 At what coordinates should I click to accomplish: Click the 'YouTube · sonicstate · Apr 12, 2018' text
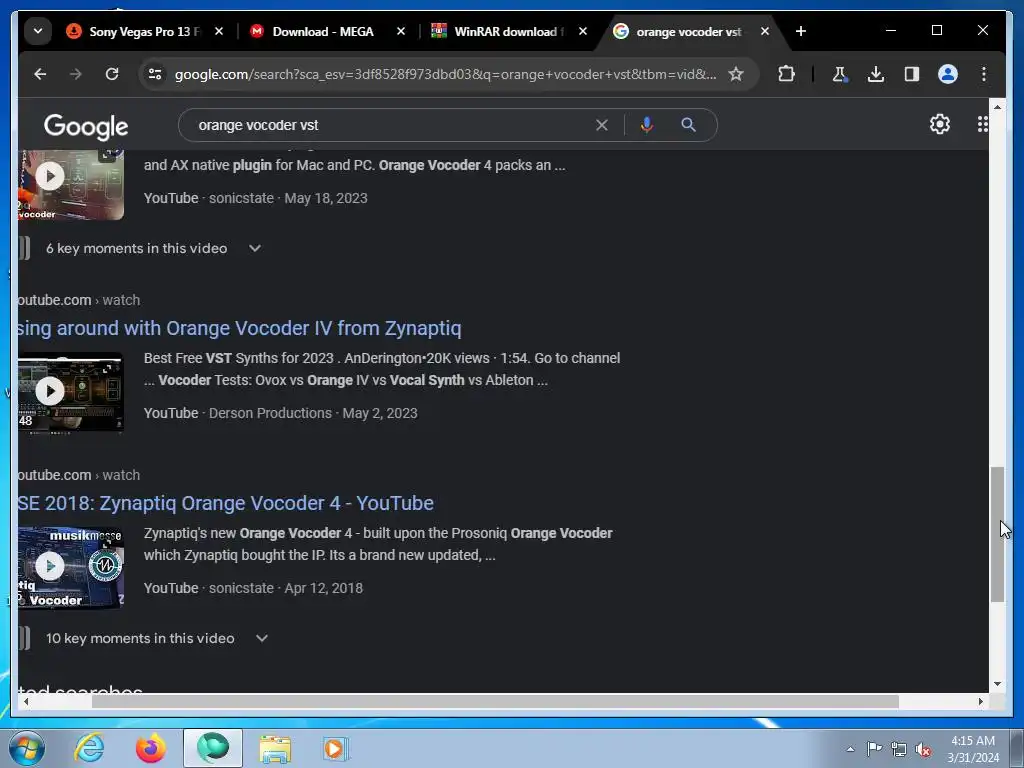(x=253, y=588)
